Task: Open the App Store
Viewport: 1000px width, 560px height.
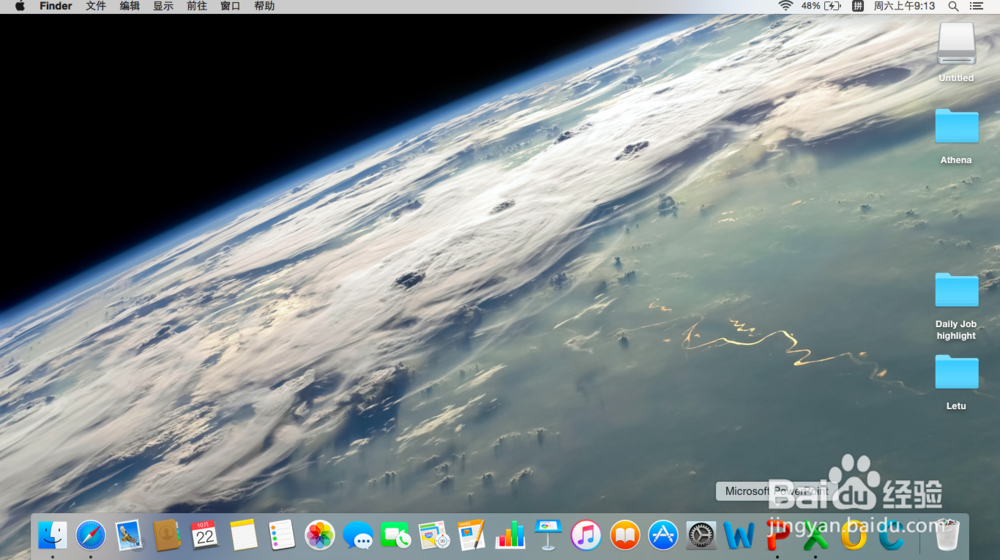Action: (663, 534)
